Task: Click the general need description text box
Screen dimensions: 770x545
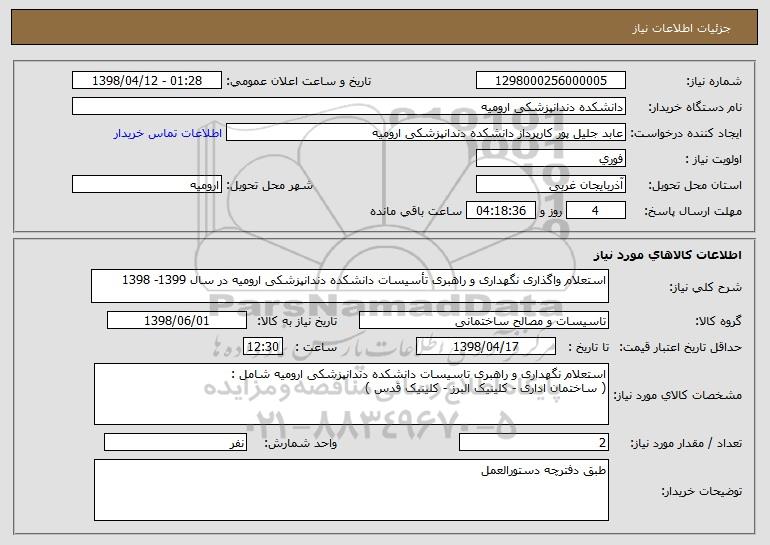Action: (x=350, y=286)
